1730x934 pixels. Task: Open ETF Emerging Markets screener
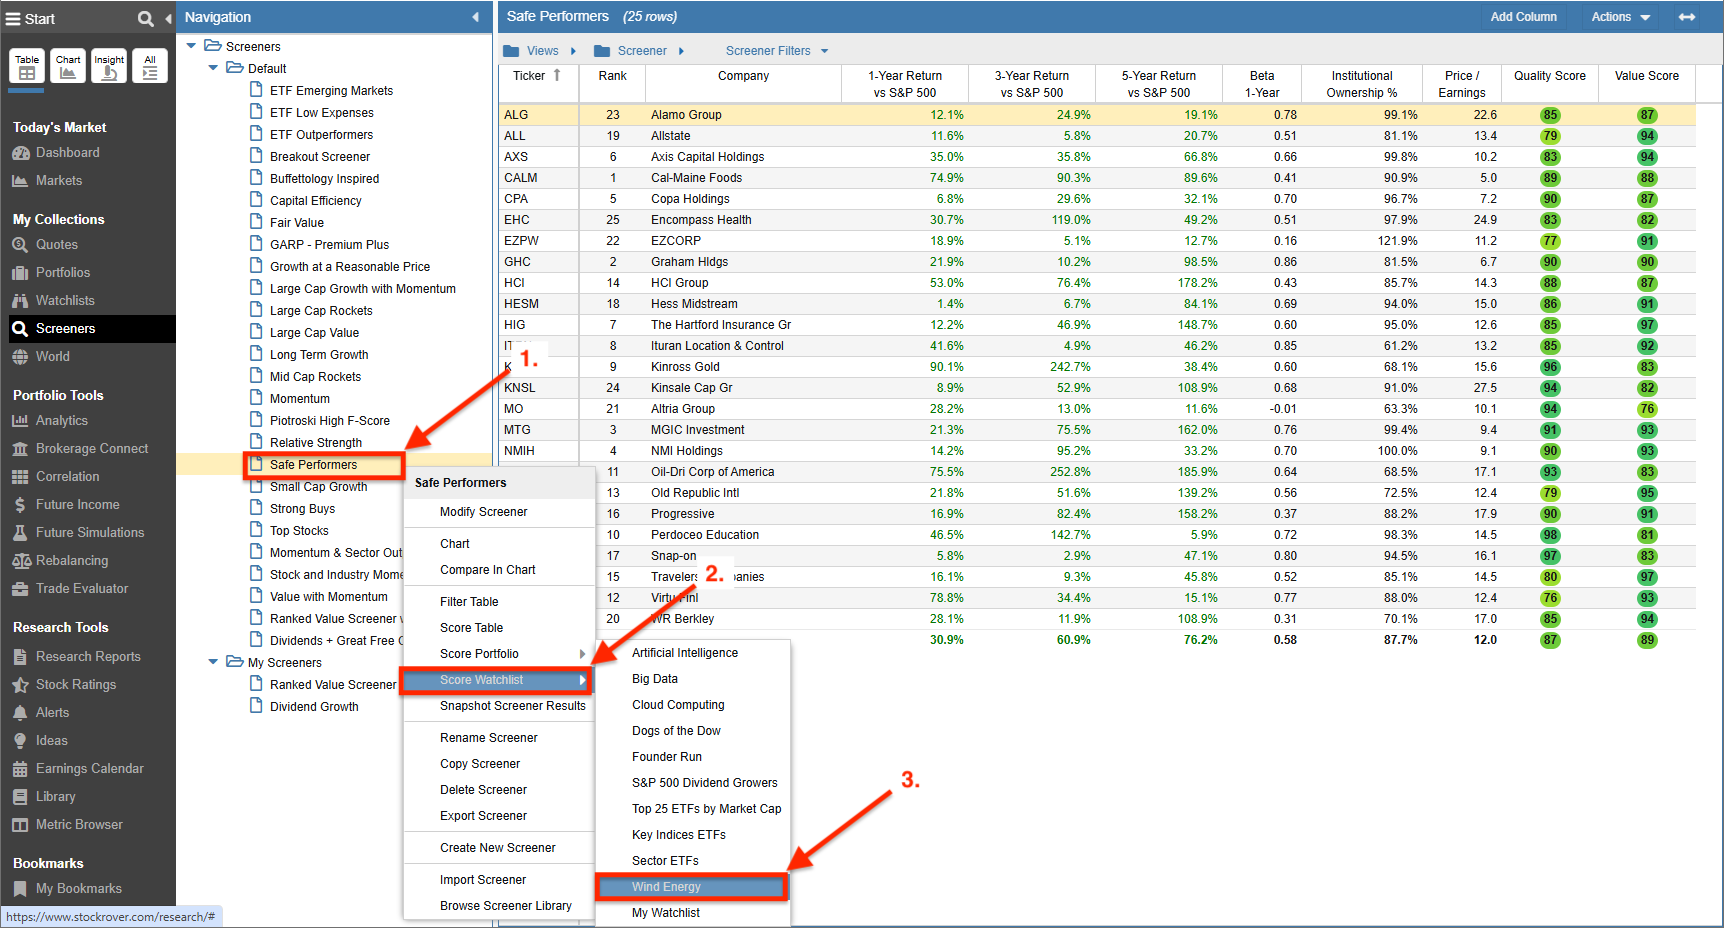[331, 91]
